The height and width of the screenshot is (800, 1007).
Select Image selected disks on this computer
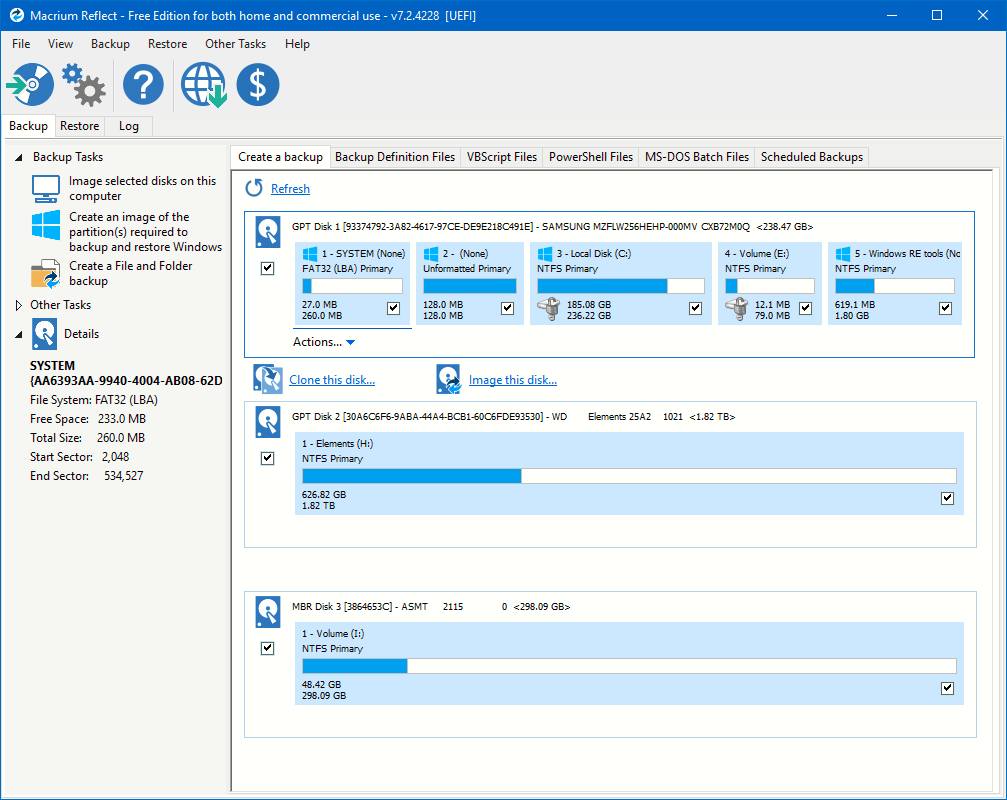(x=143, y=189)
